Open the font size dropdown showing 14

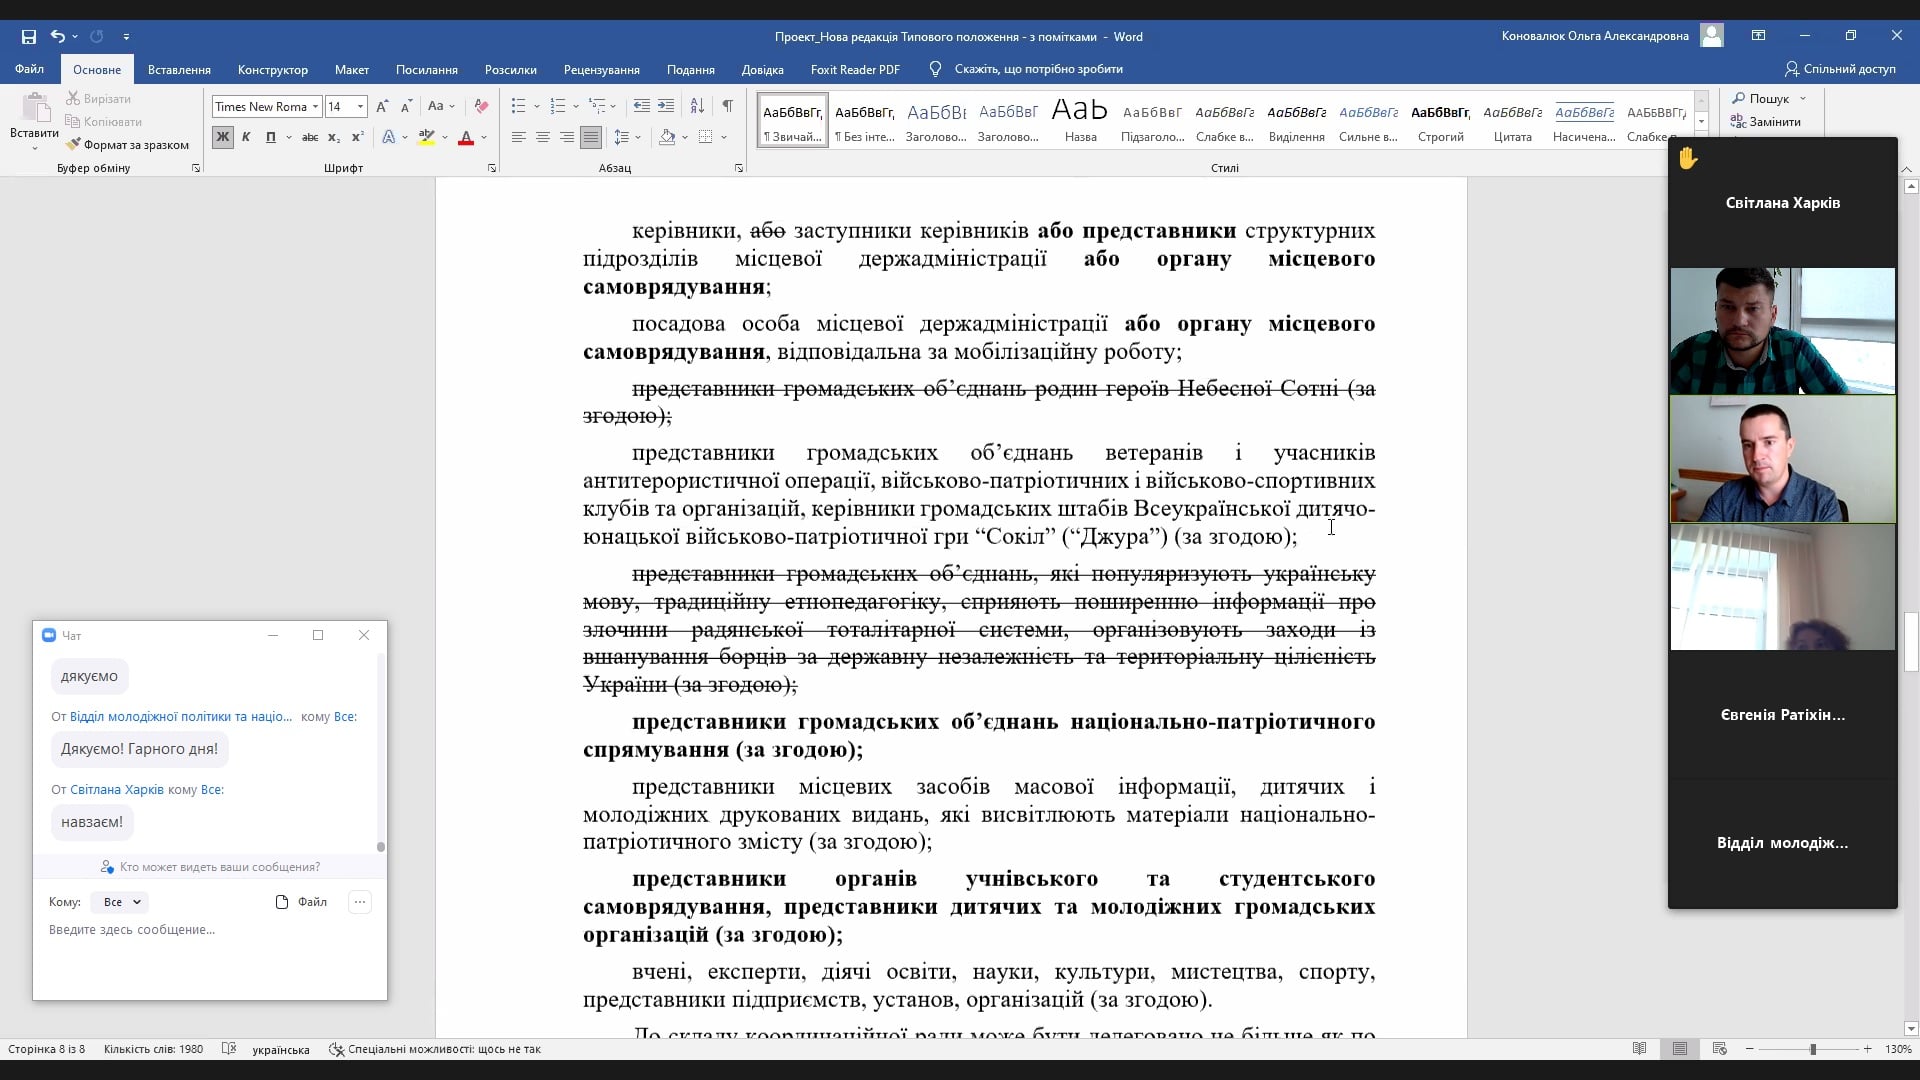point(360,107)
